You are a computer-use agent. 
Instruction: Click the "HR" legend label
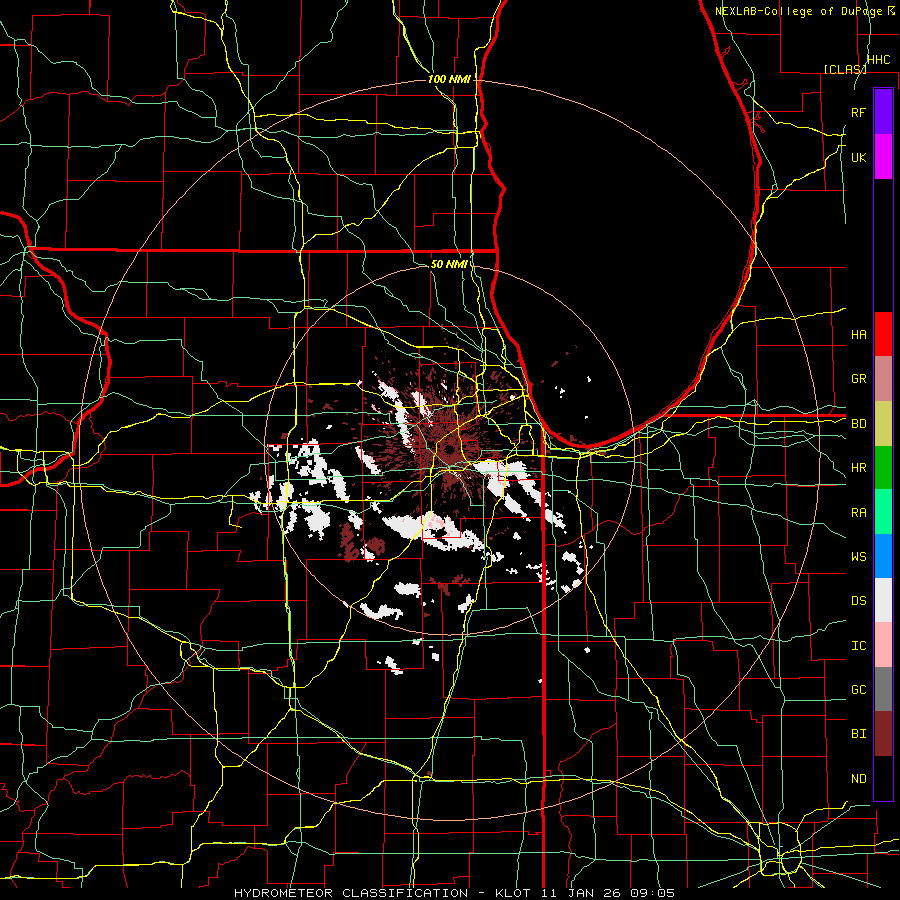tap(858, 468)
